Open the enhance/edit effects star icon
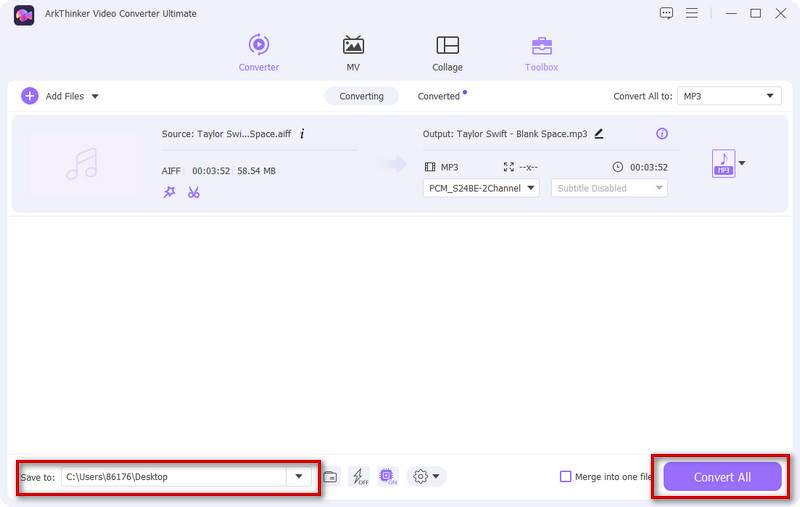The width and height of the screenshot is (800, 507). tap(169, 192)
